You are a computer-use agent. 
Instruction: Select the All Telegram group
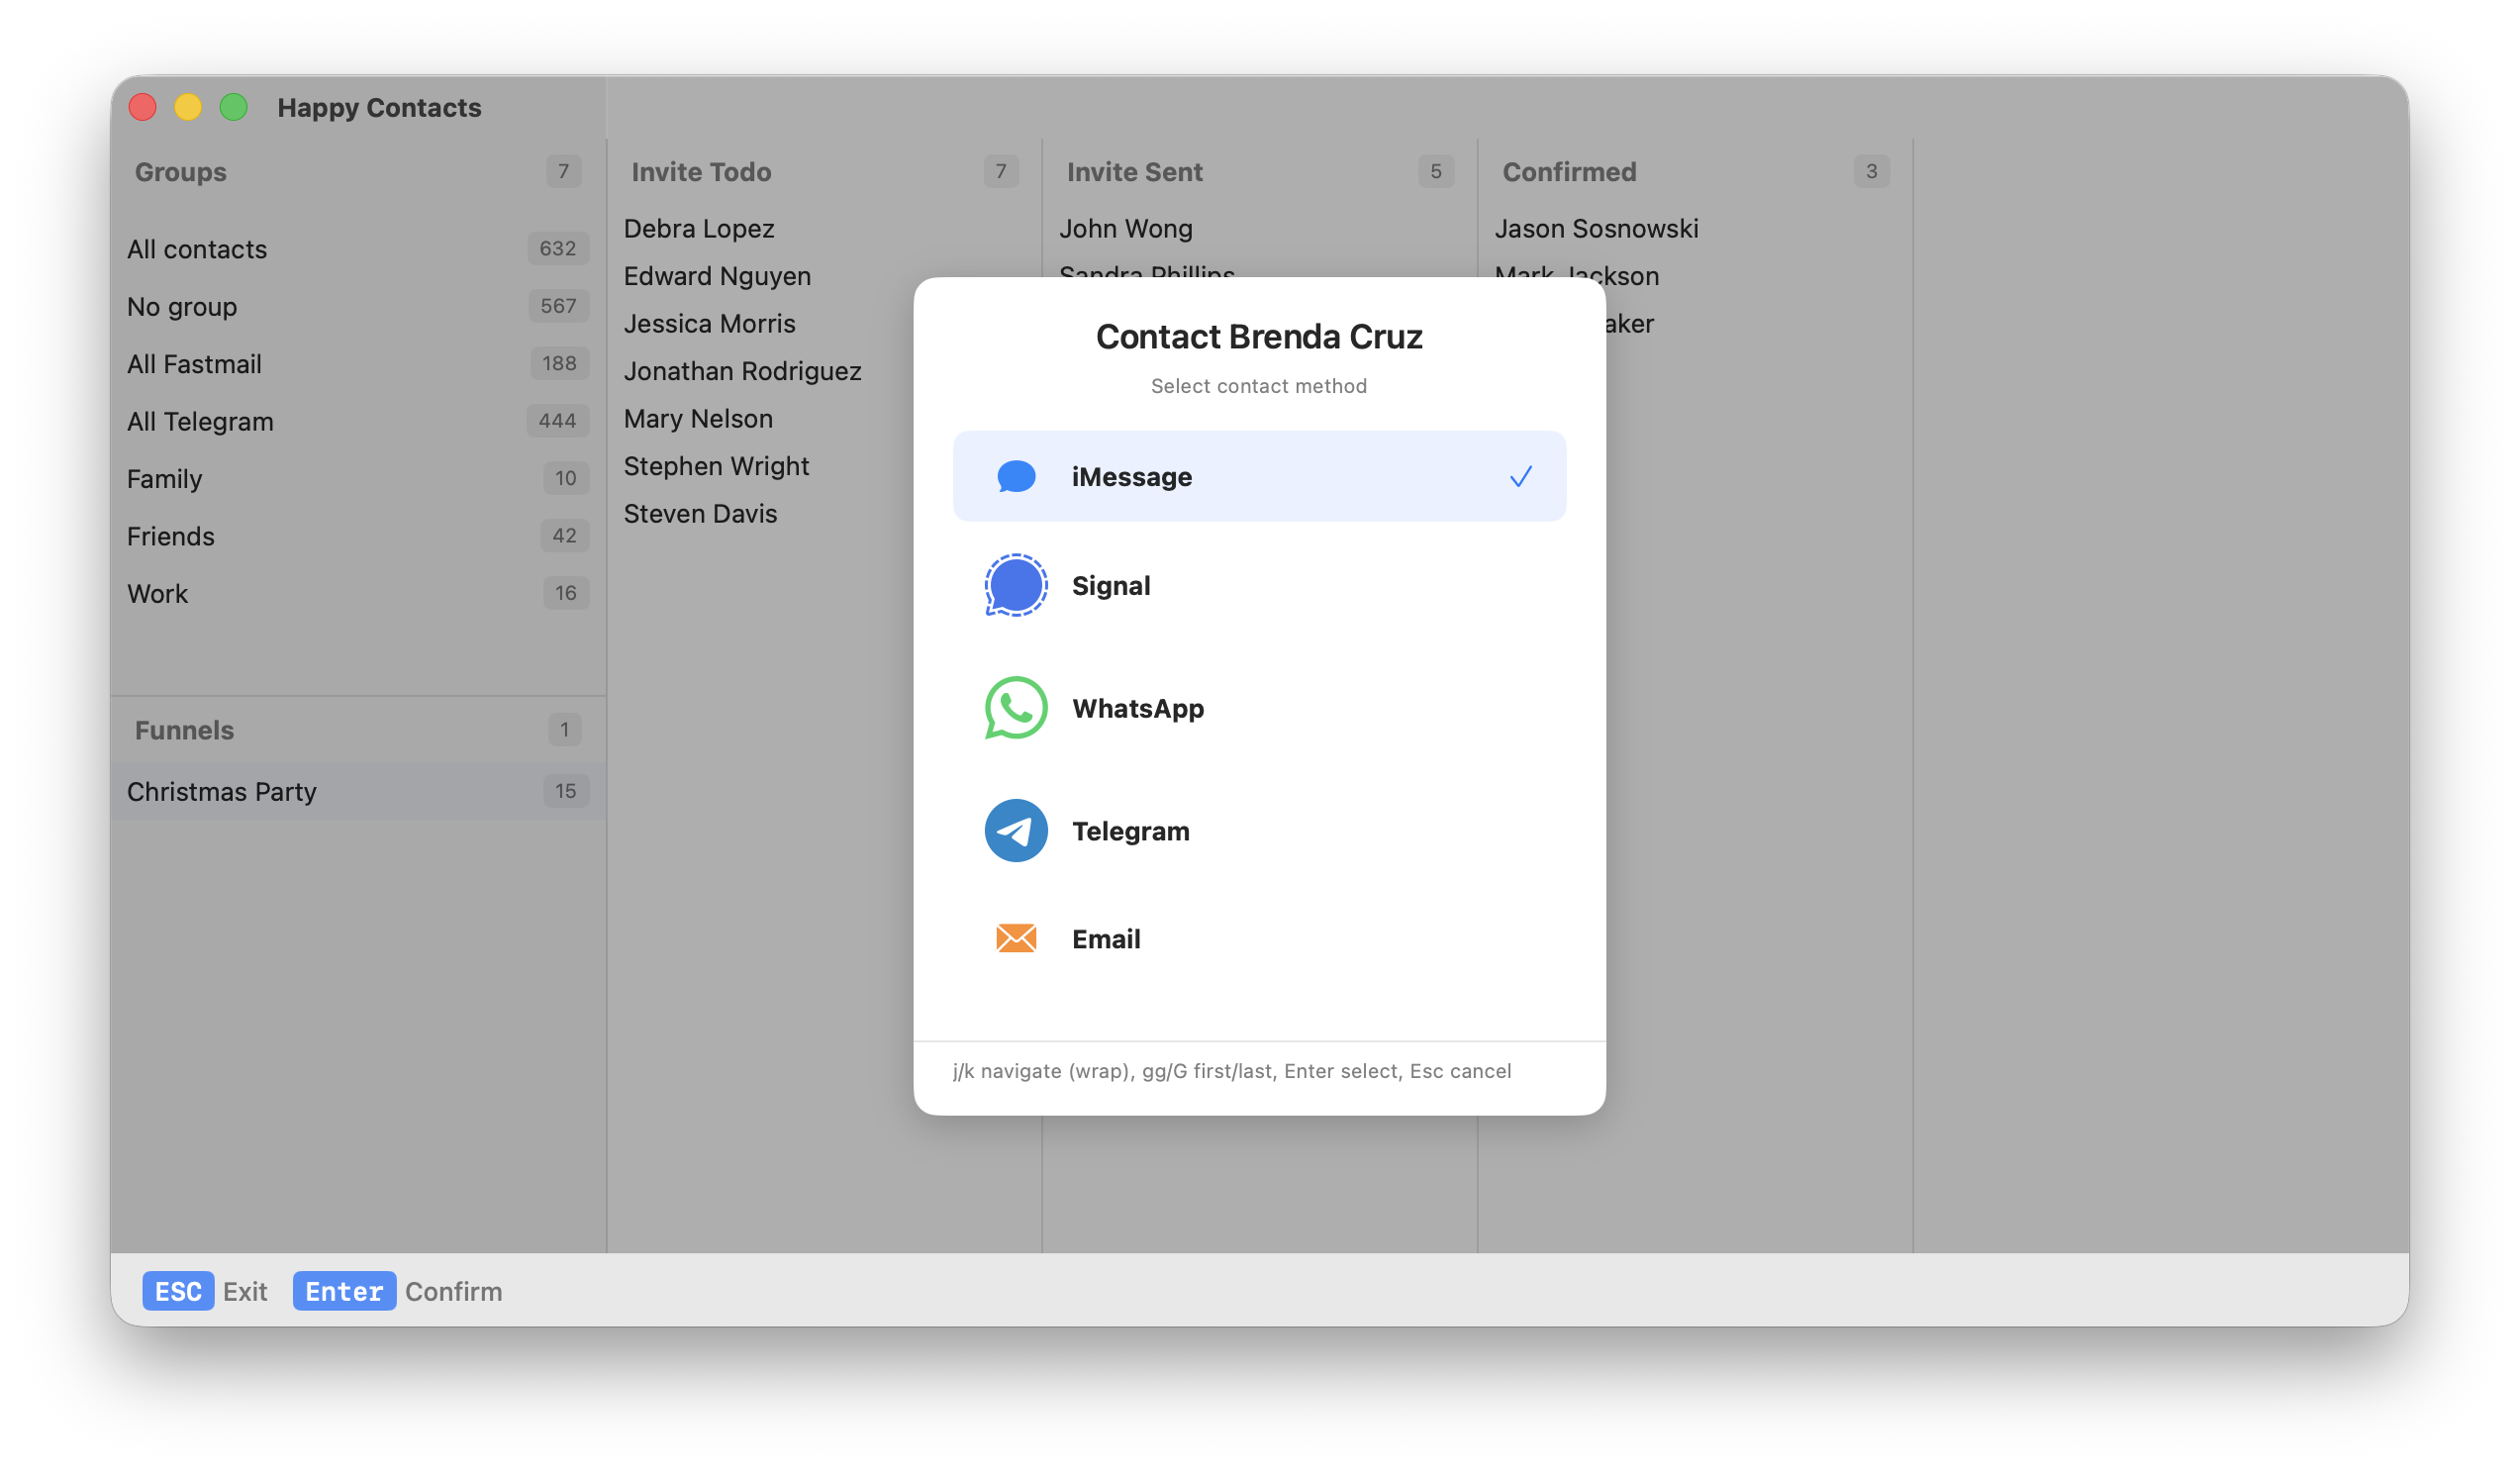199,421
